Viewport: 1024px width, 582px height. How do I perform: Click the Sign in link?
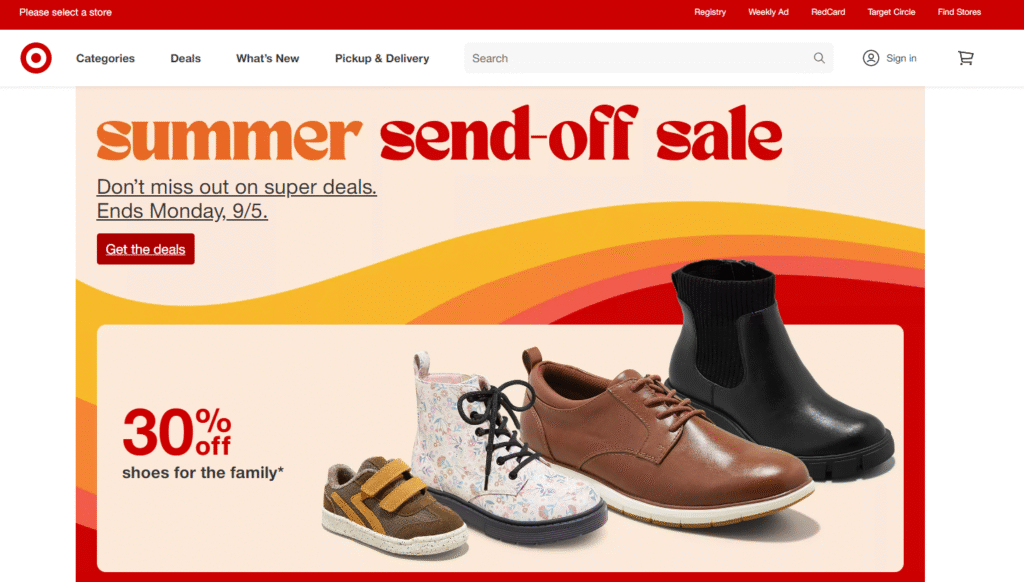901,58
